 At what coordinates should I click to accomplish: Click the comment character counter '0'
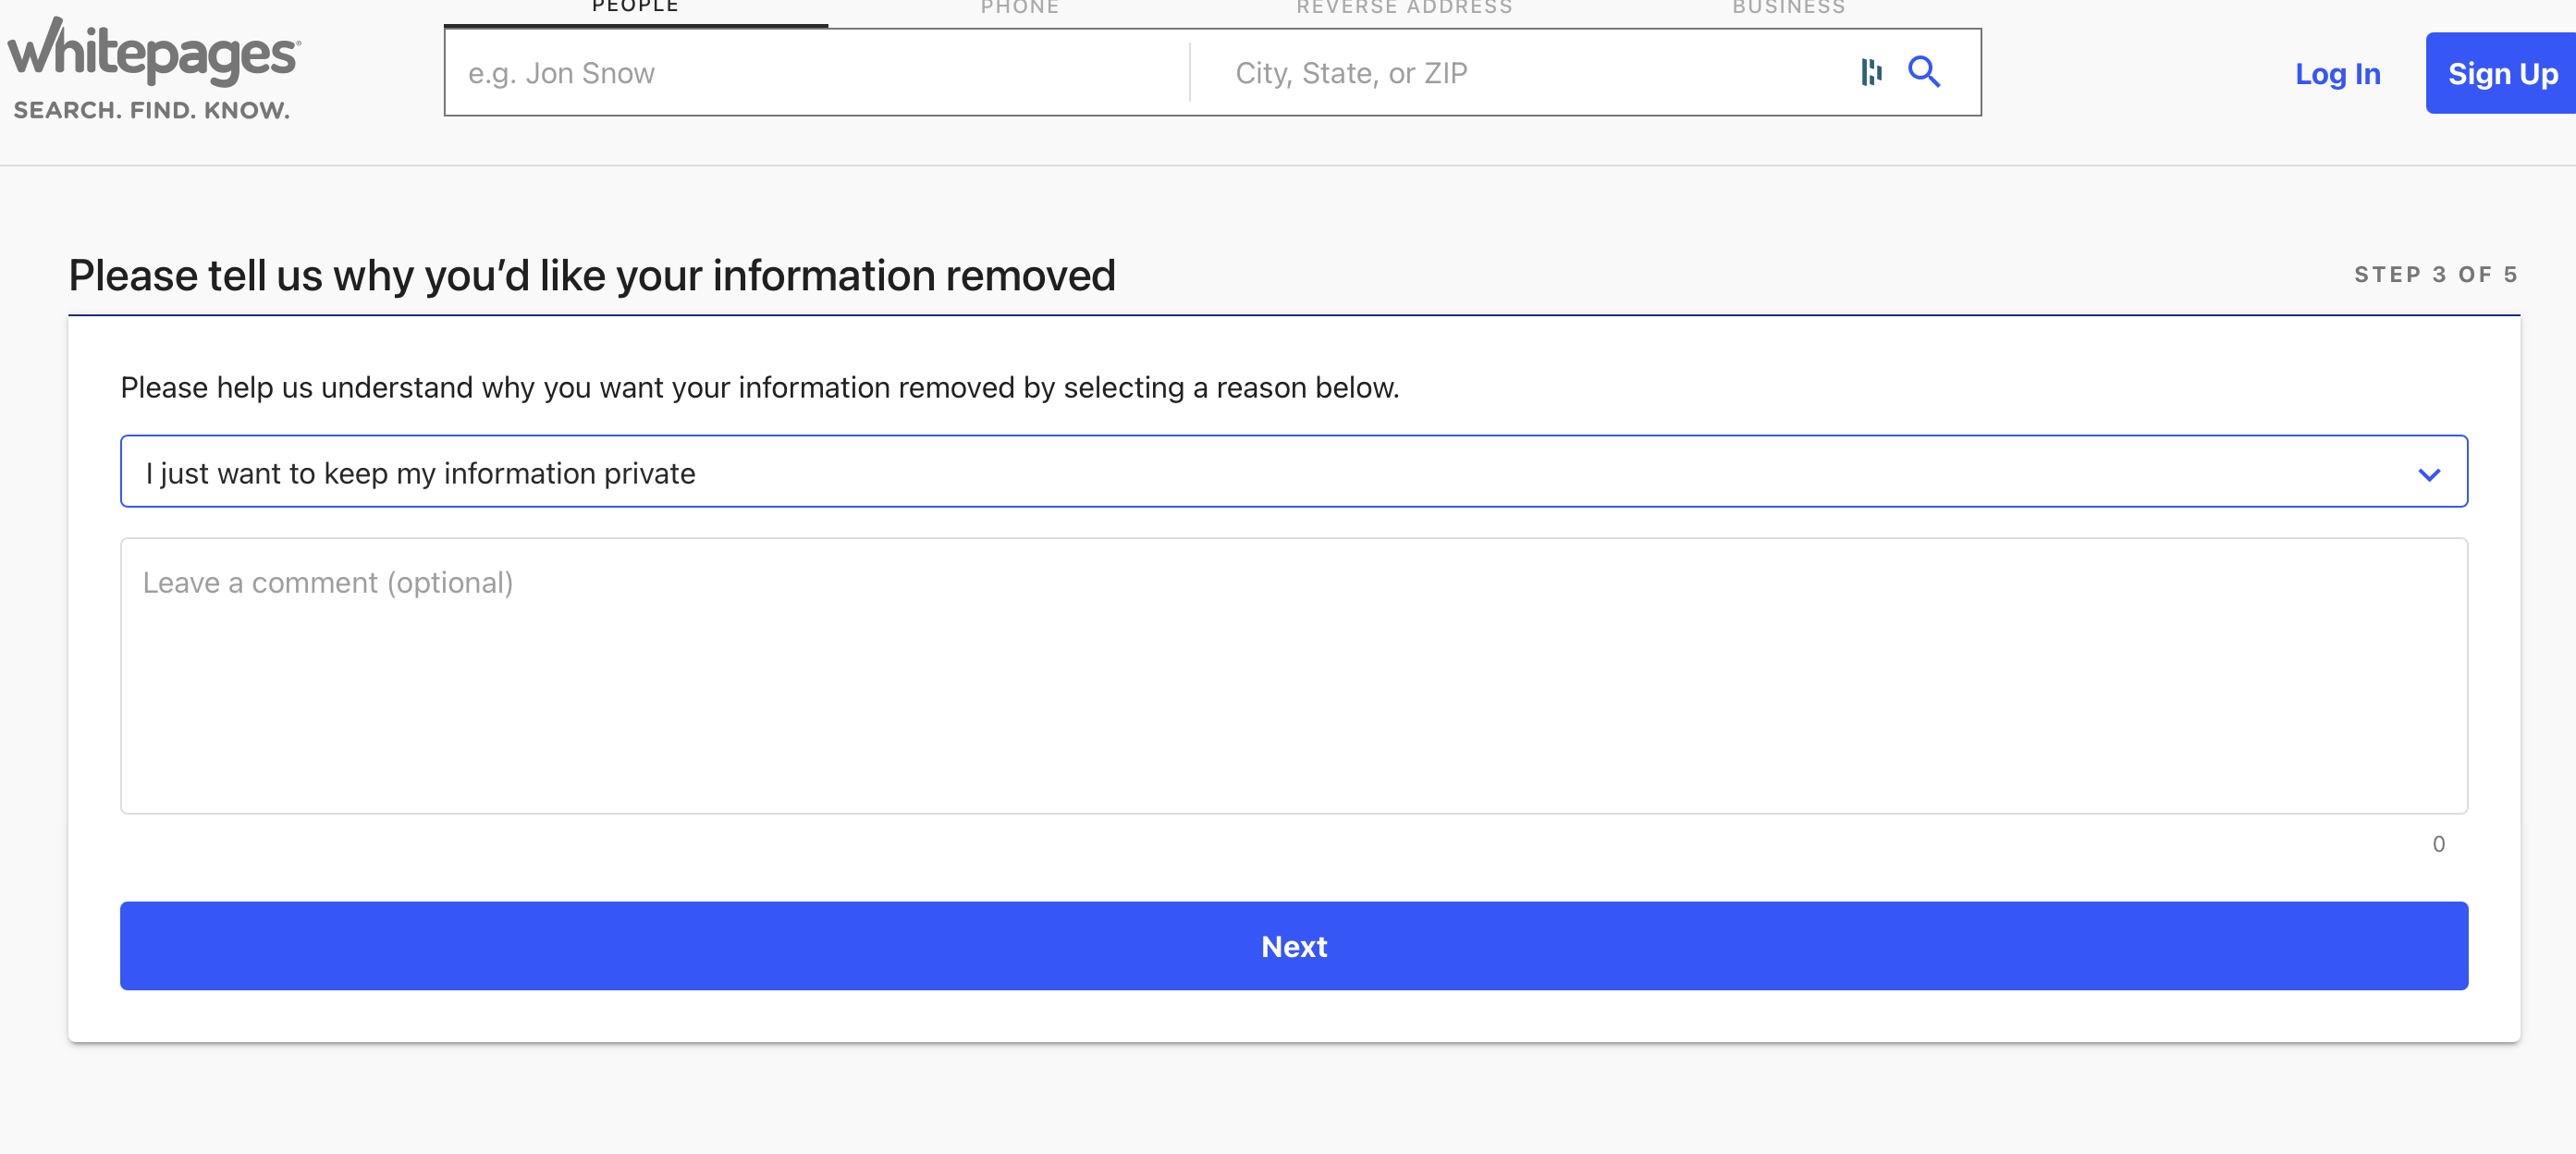(x=2438, y=844)
